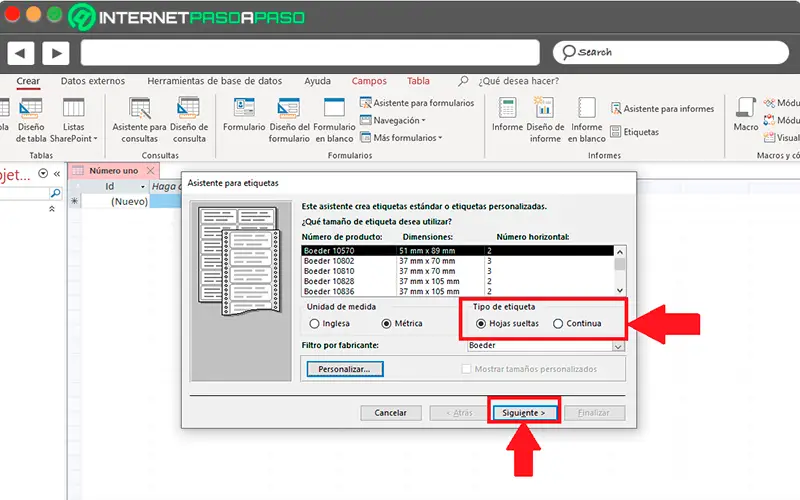This screenshot has height=500, width=800.
Task: Launch Asistente para consultas
Action: [139, 120]
